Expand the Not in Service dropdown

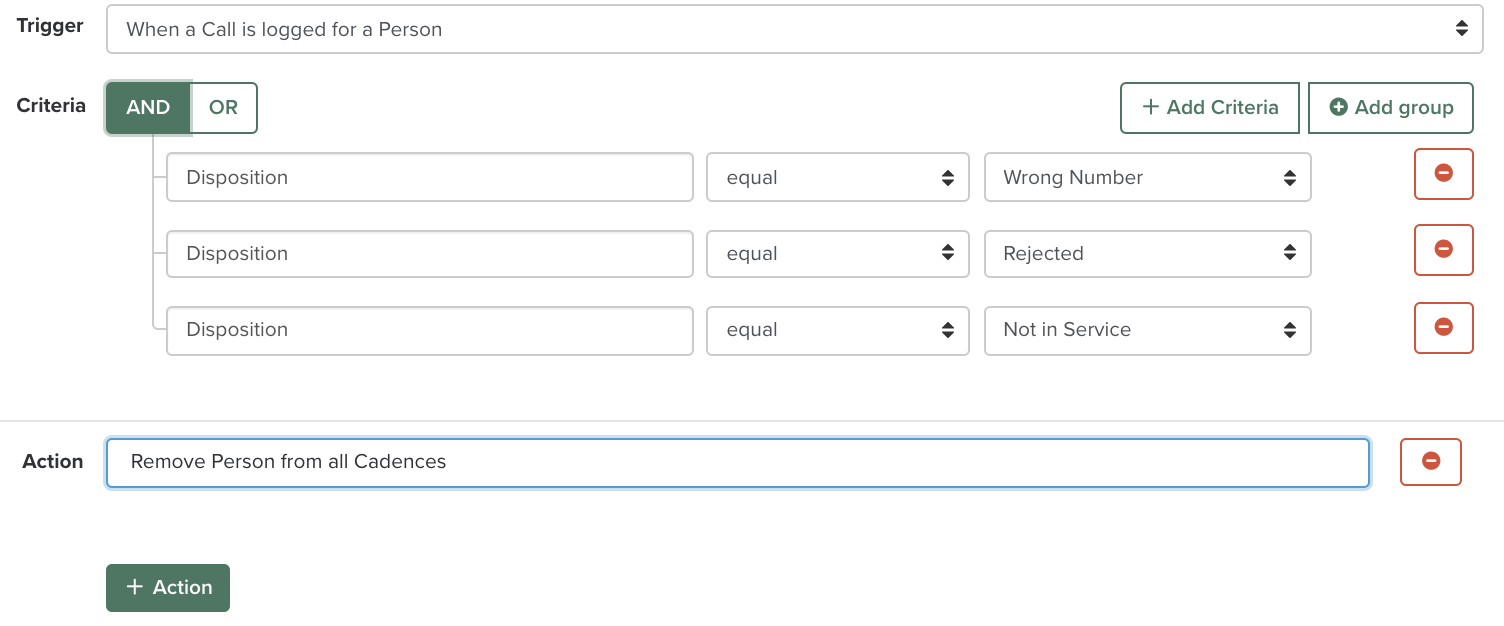[1147, 330]
